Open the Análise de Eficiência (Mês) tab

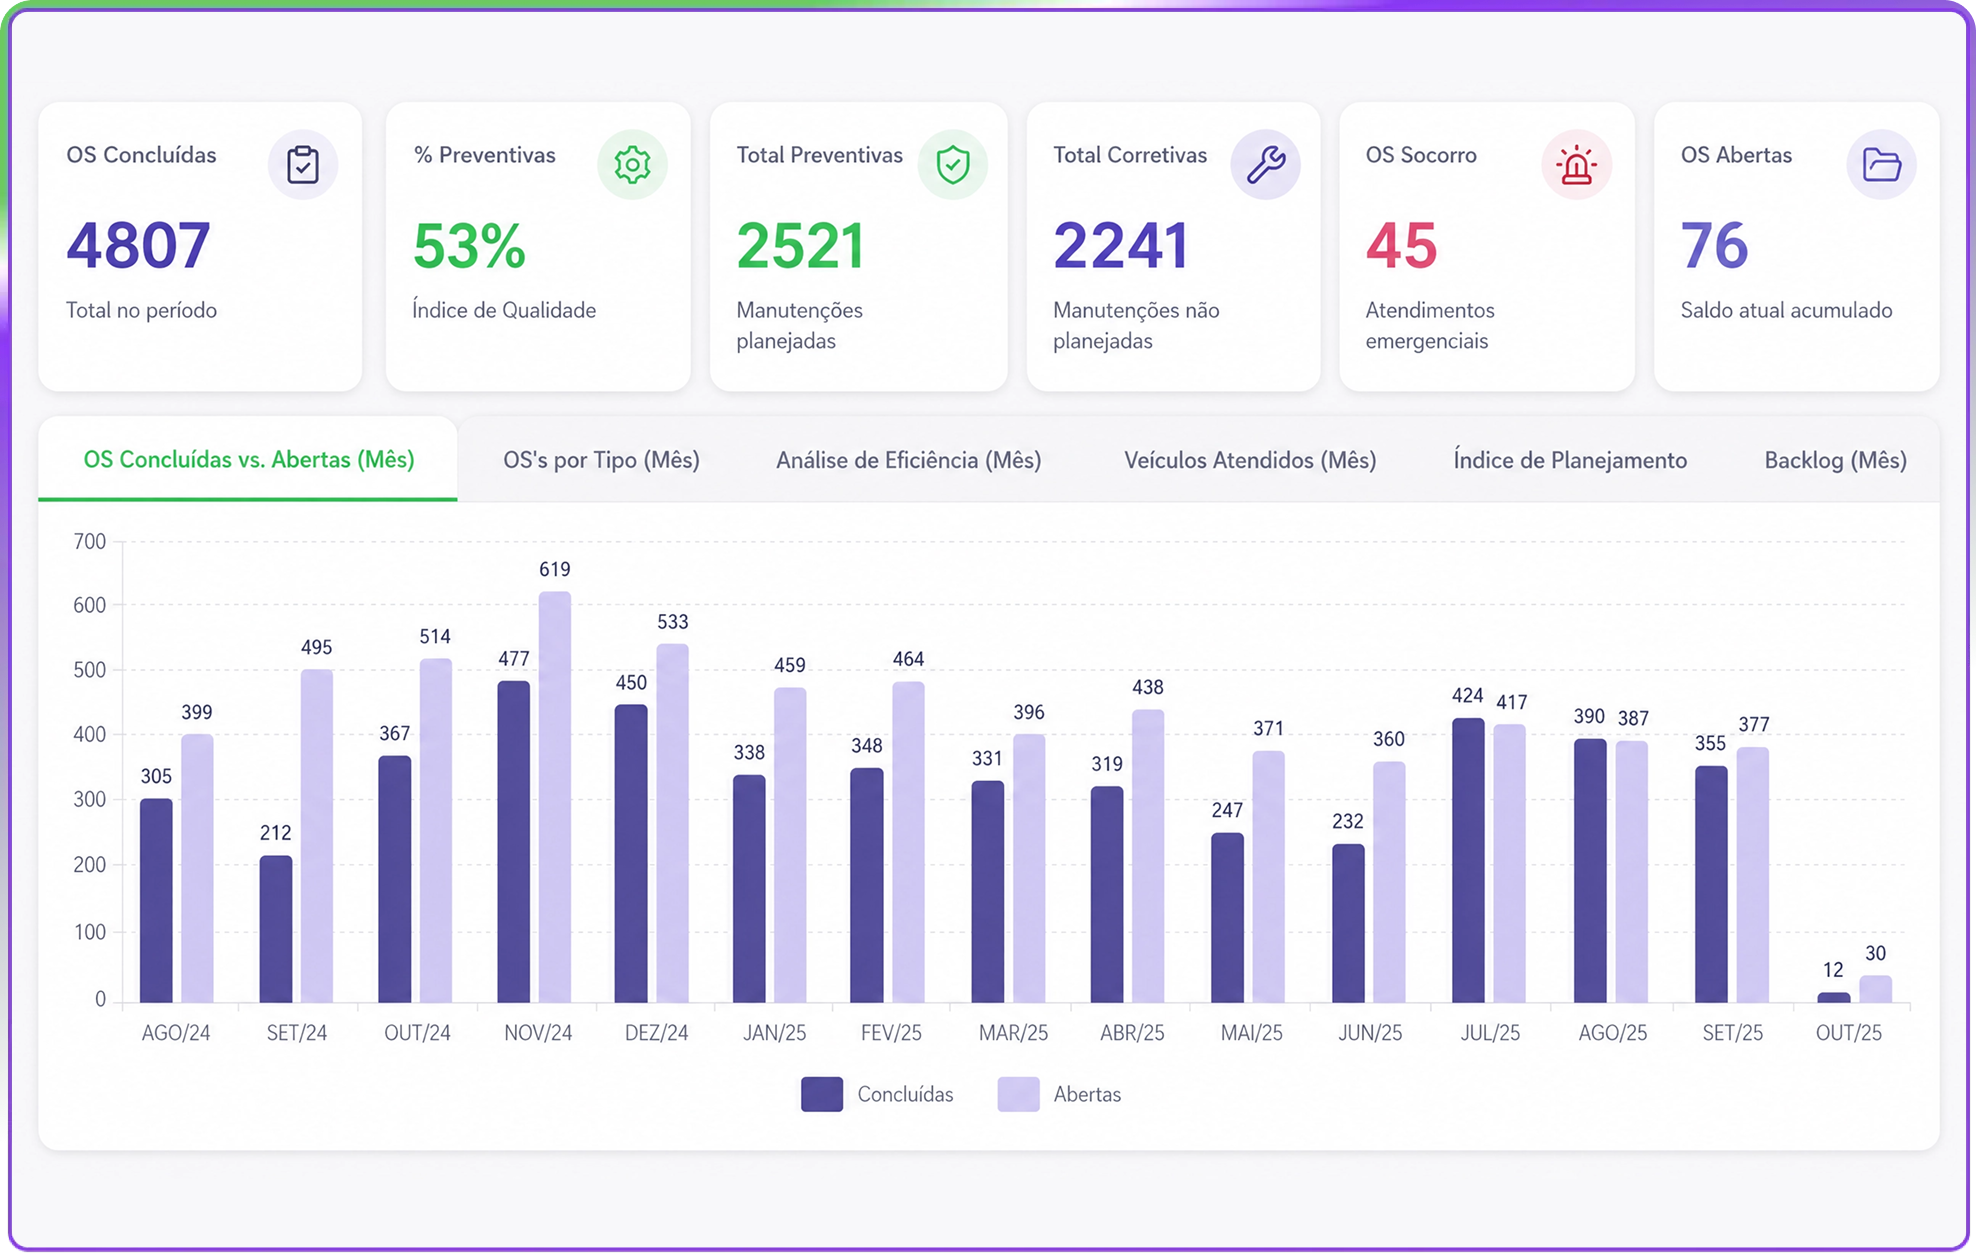[x=909, y=460]
